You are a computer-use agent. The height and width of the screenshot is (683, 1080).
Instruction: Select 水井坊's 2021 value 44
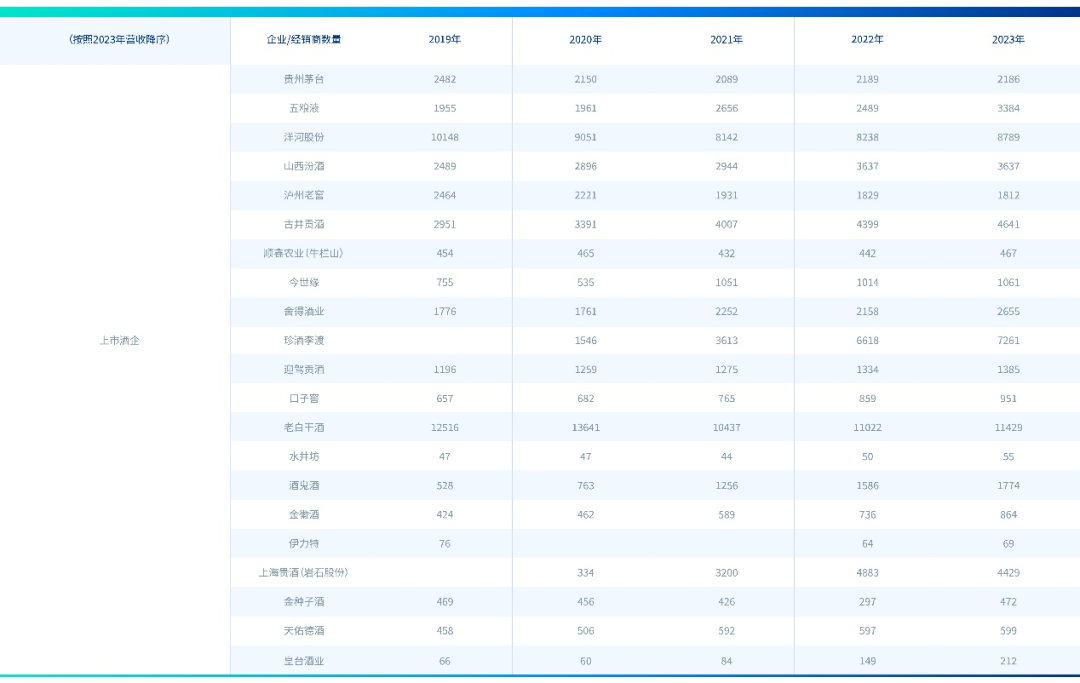[x=727, y=456]
